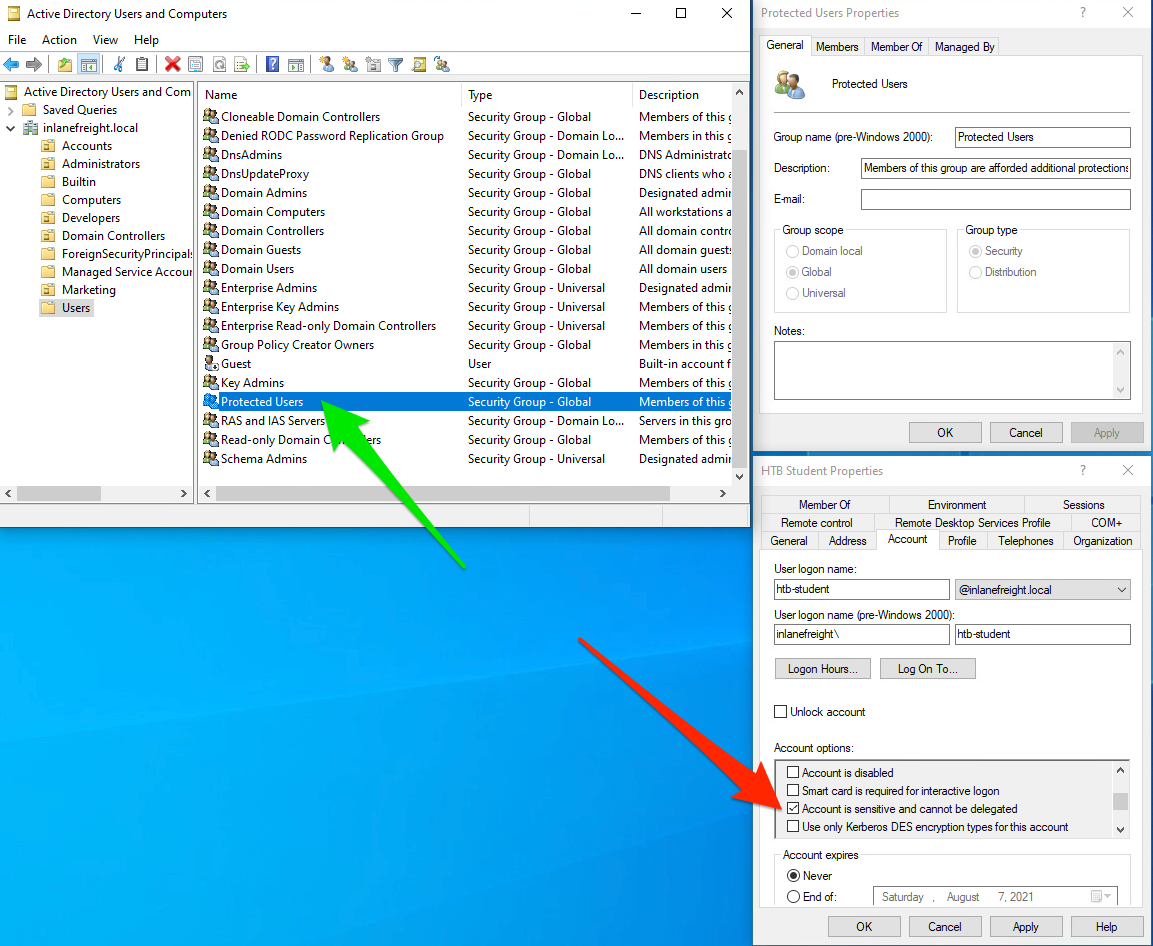Click the Log On To... button

coord(927,669)
